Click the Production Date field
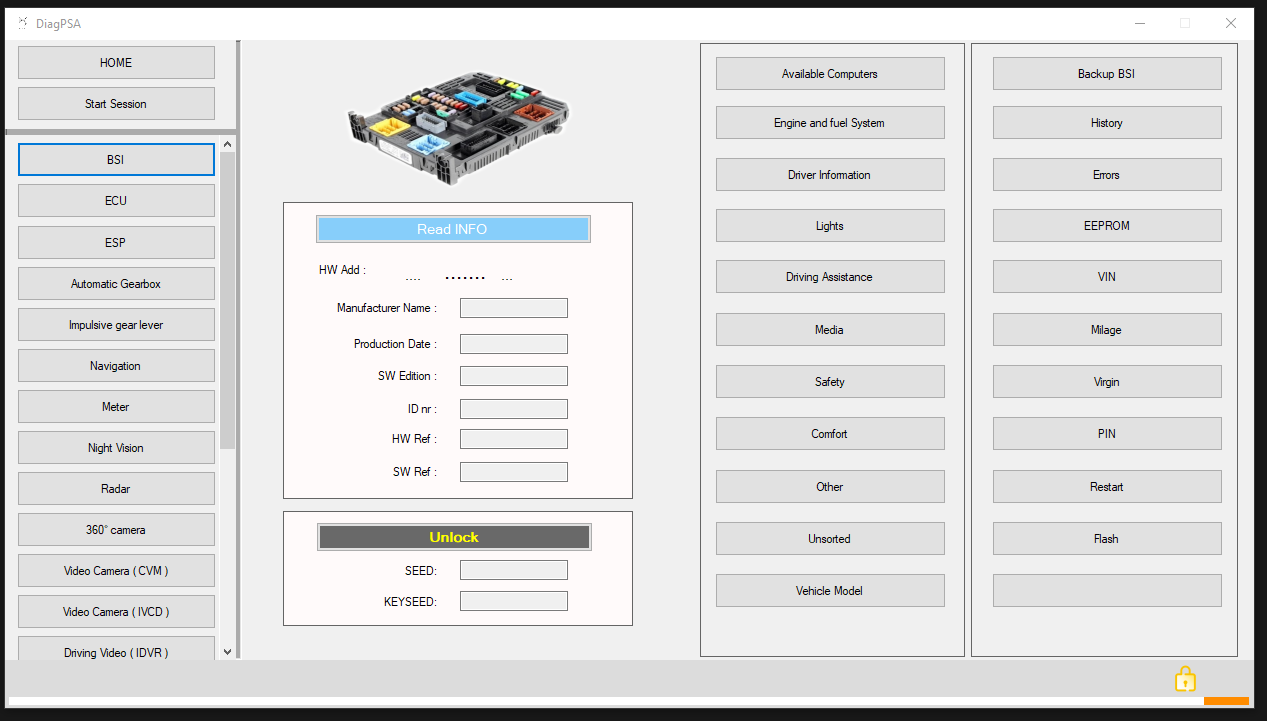 pyautogui.click(x=514, y=344)
